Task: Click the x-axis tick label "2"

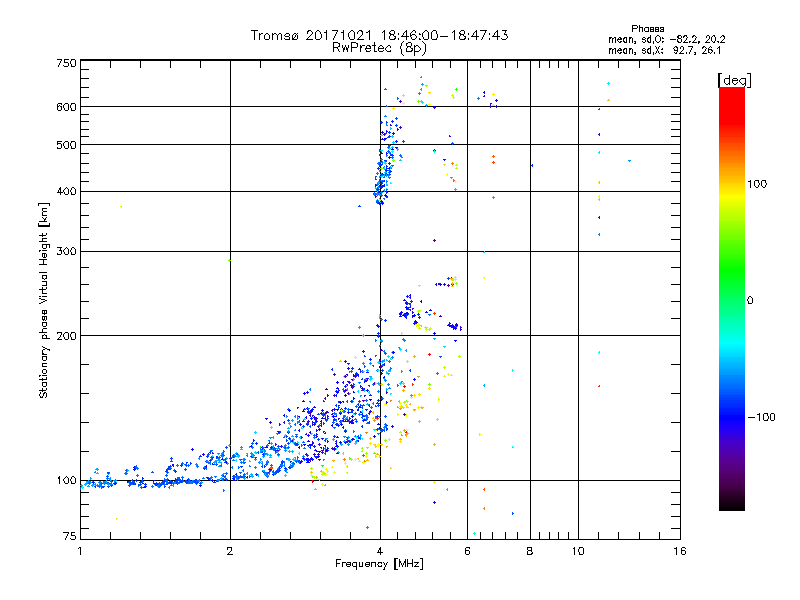Action: coord(230,551)
